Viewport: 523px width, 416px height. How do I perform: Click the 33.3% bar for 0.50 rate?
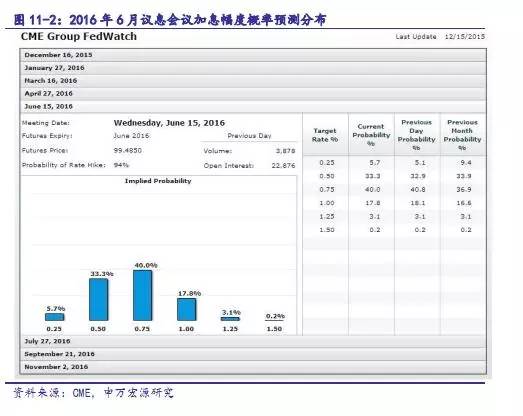[x=98, y=300]
